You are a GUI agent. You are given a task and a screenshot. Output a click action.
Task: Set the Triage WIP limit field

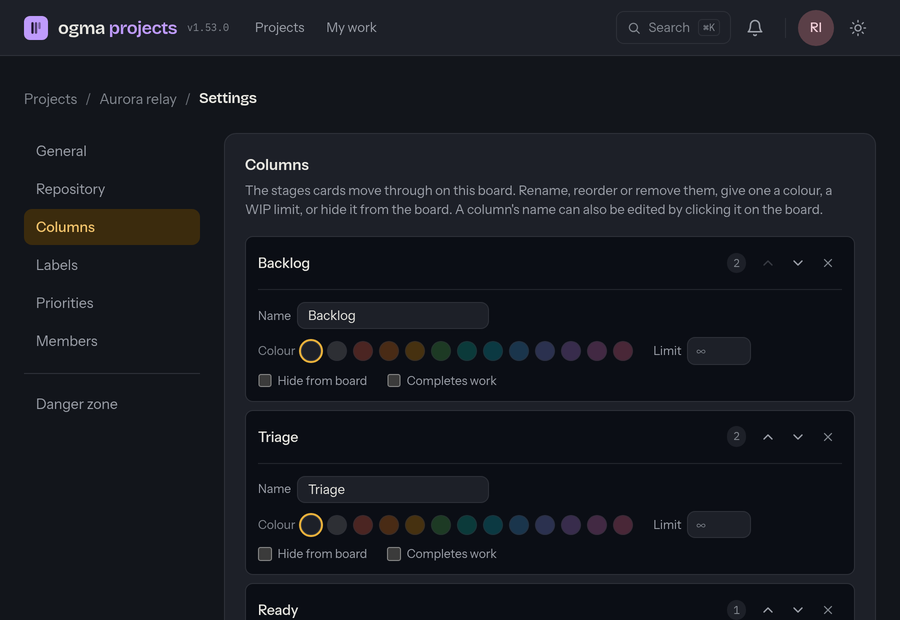click(x=719, y=525)
